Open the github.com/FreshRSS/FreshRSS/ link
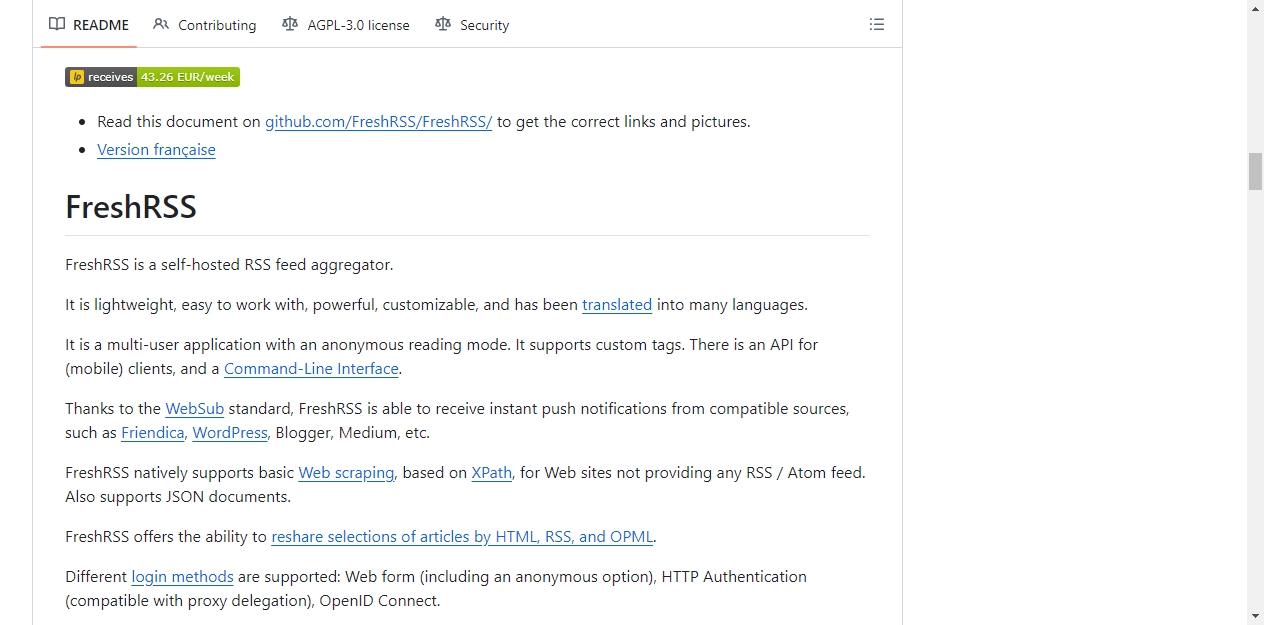Screen dimensions: 1264x625 378,122
